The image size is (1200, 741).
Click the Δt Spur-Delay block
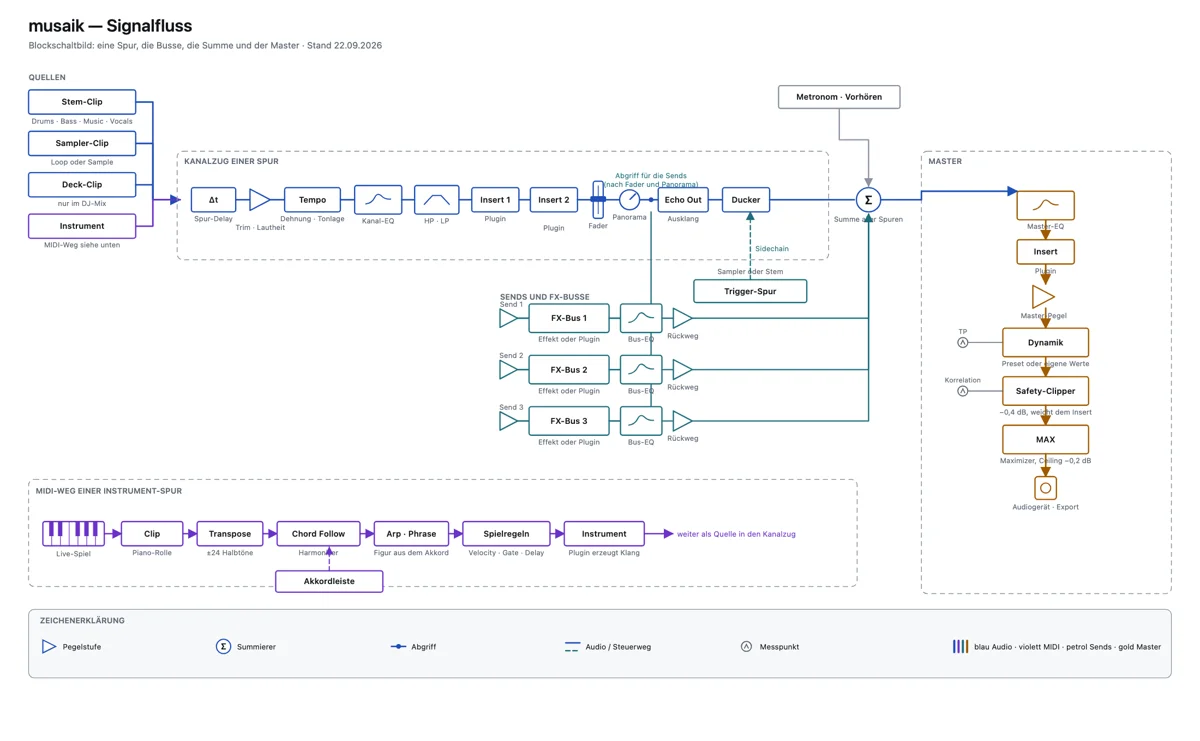pyautogui.click(x=213, y=200)
